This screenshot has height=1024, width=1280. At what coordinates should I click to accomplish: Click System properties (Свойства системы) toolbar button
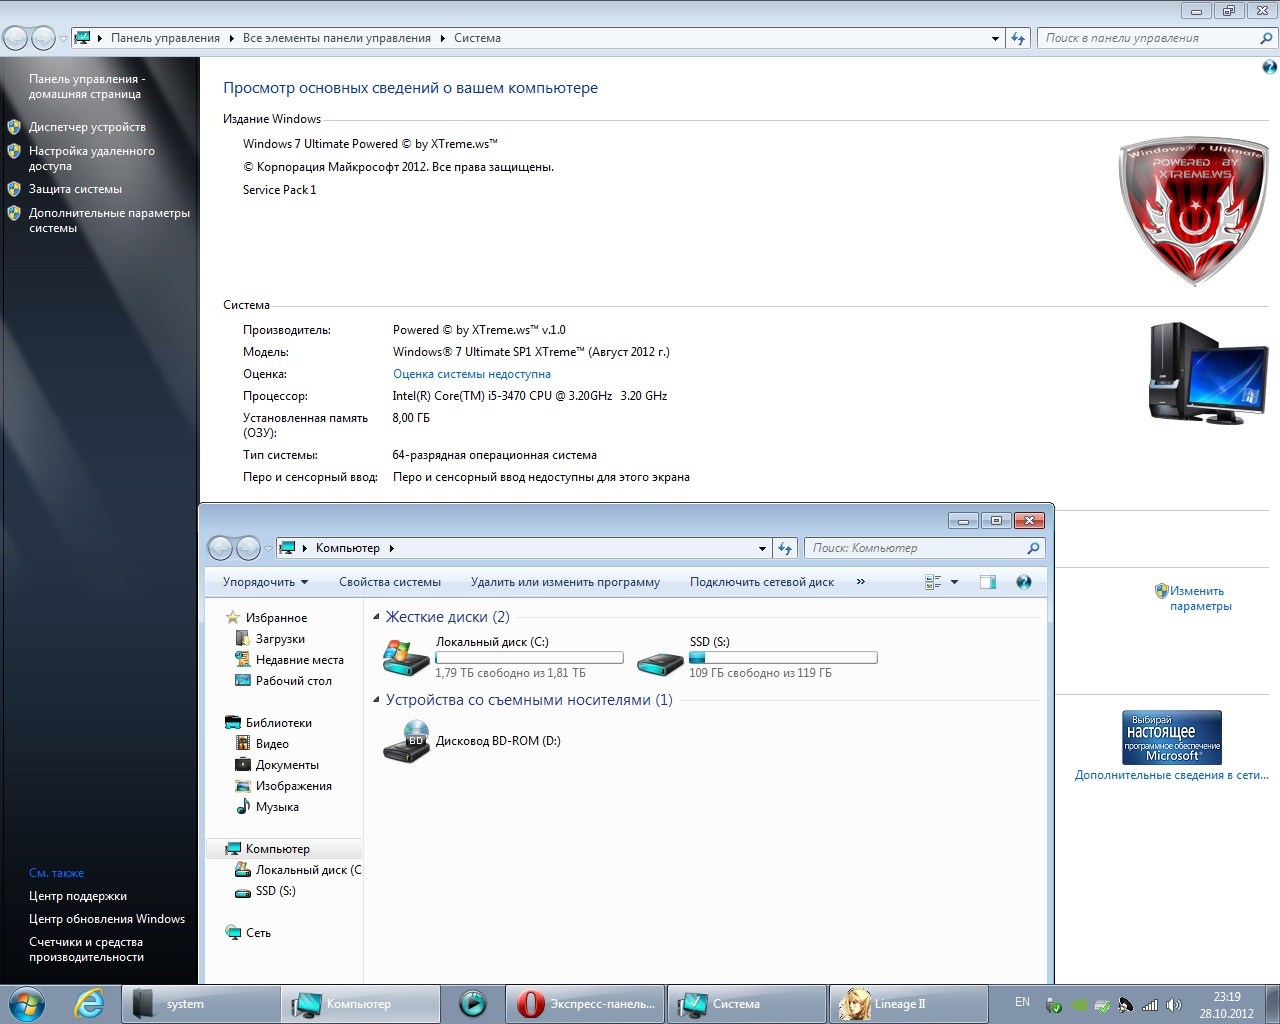coord(390,582)
